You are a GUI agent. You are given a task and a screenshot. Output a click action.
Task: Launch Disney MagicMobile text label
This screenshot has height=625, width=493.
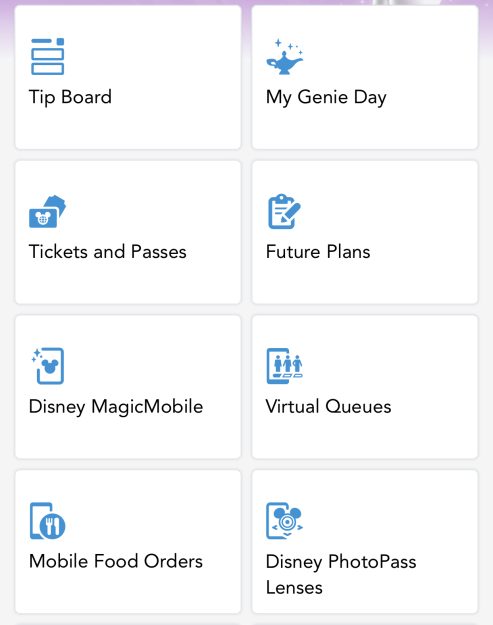point(116,407)
